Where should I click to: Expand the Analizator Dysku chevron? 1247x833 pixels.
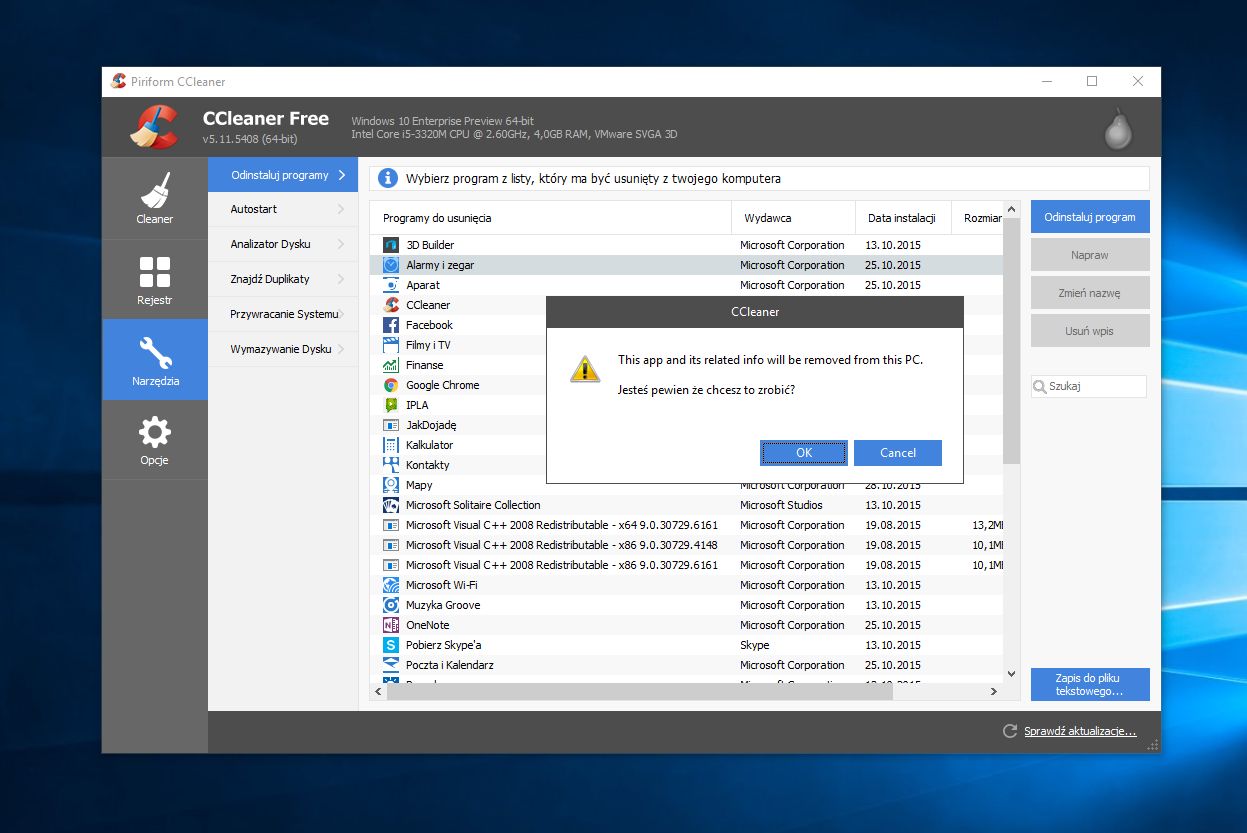[x=341, y=244]
